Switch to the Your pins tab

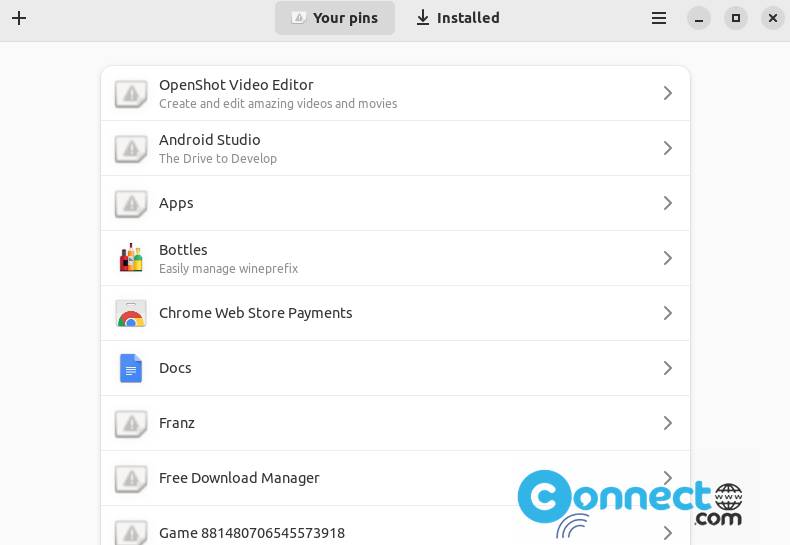coord(335,18)
